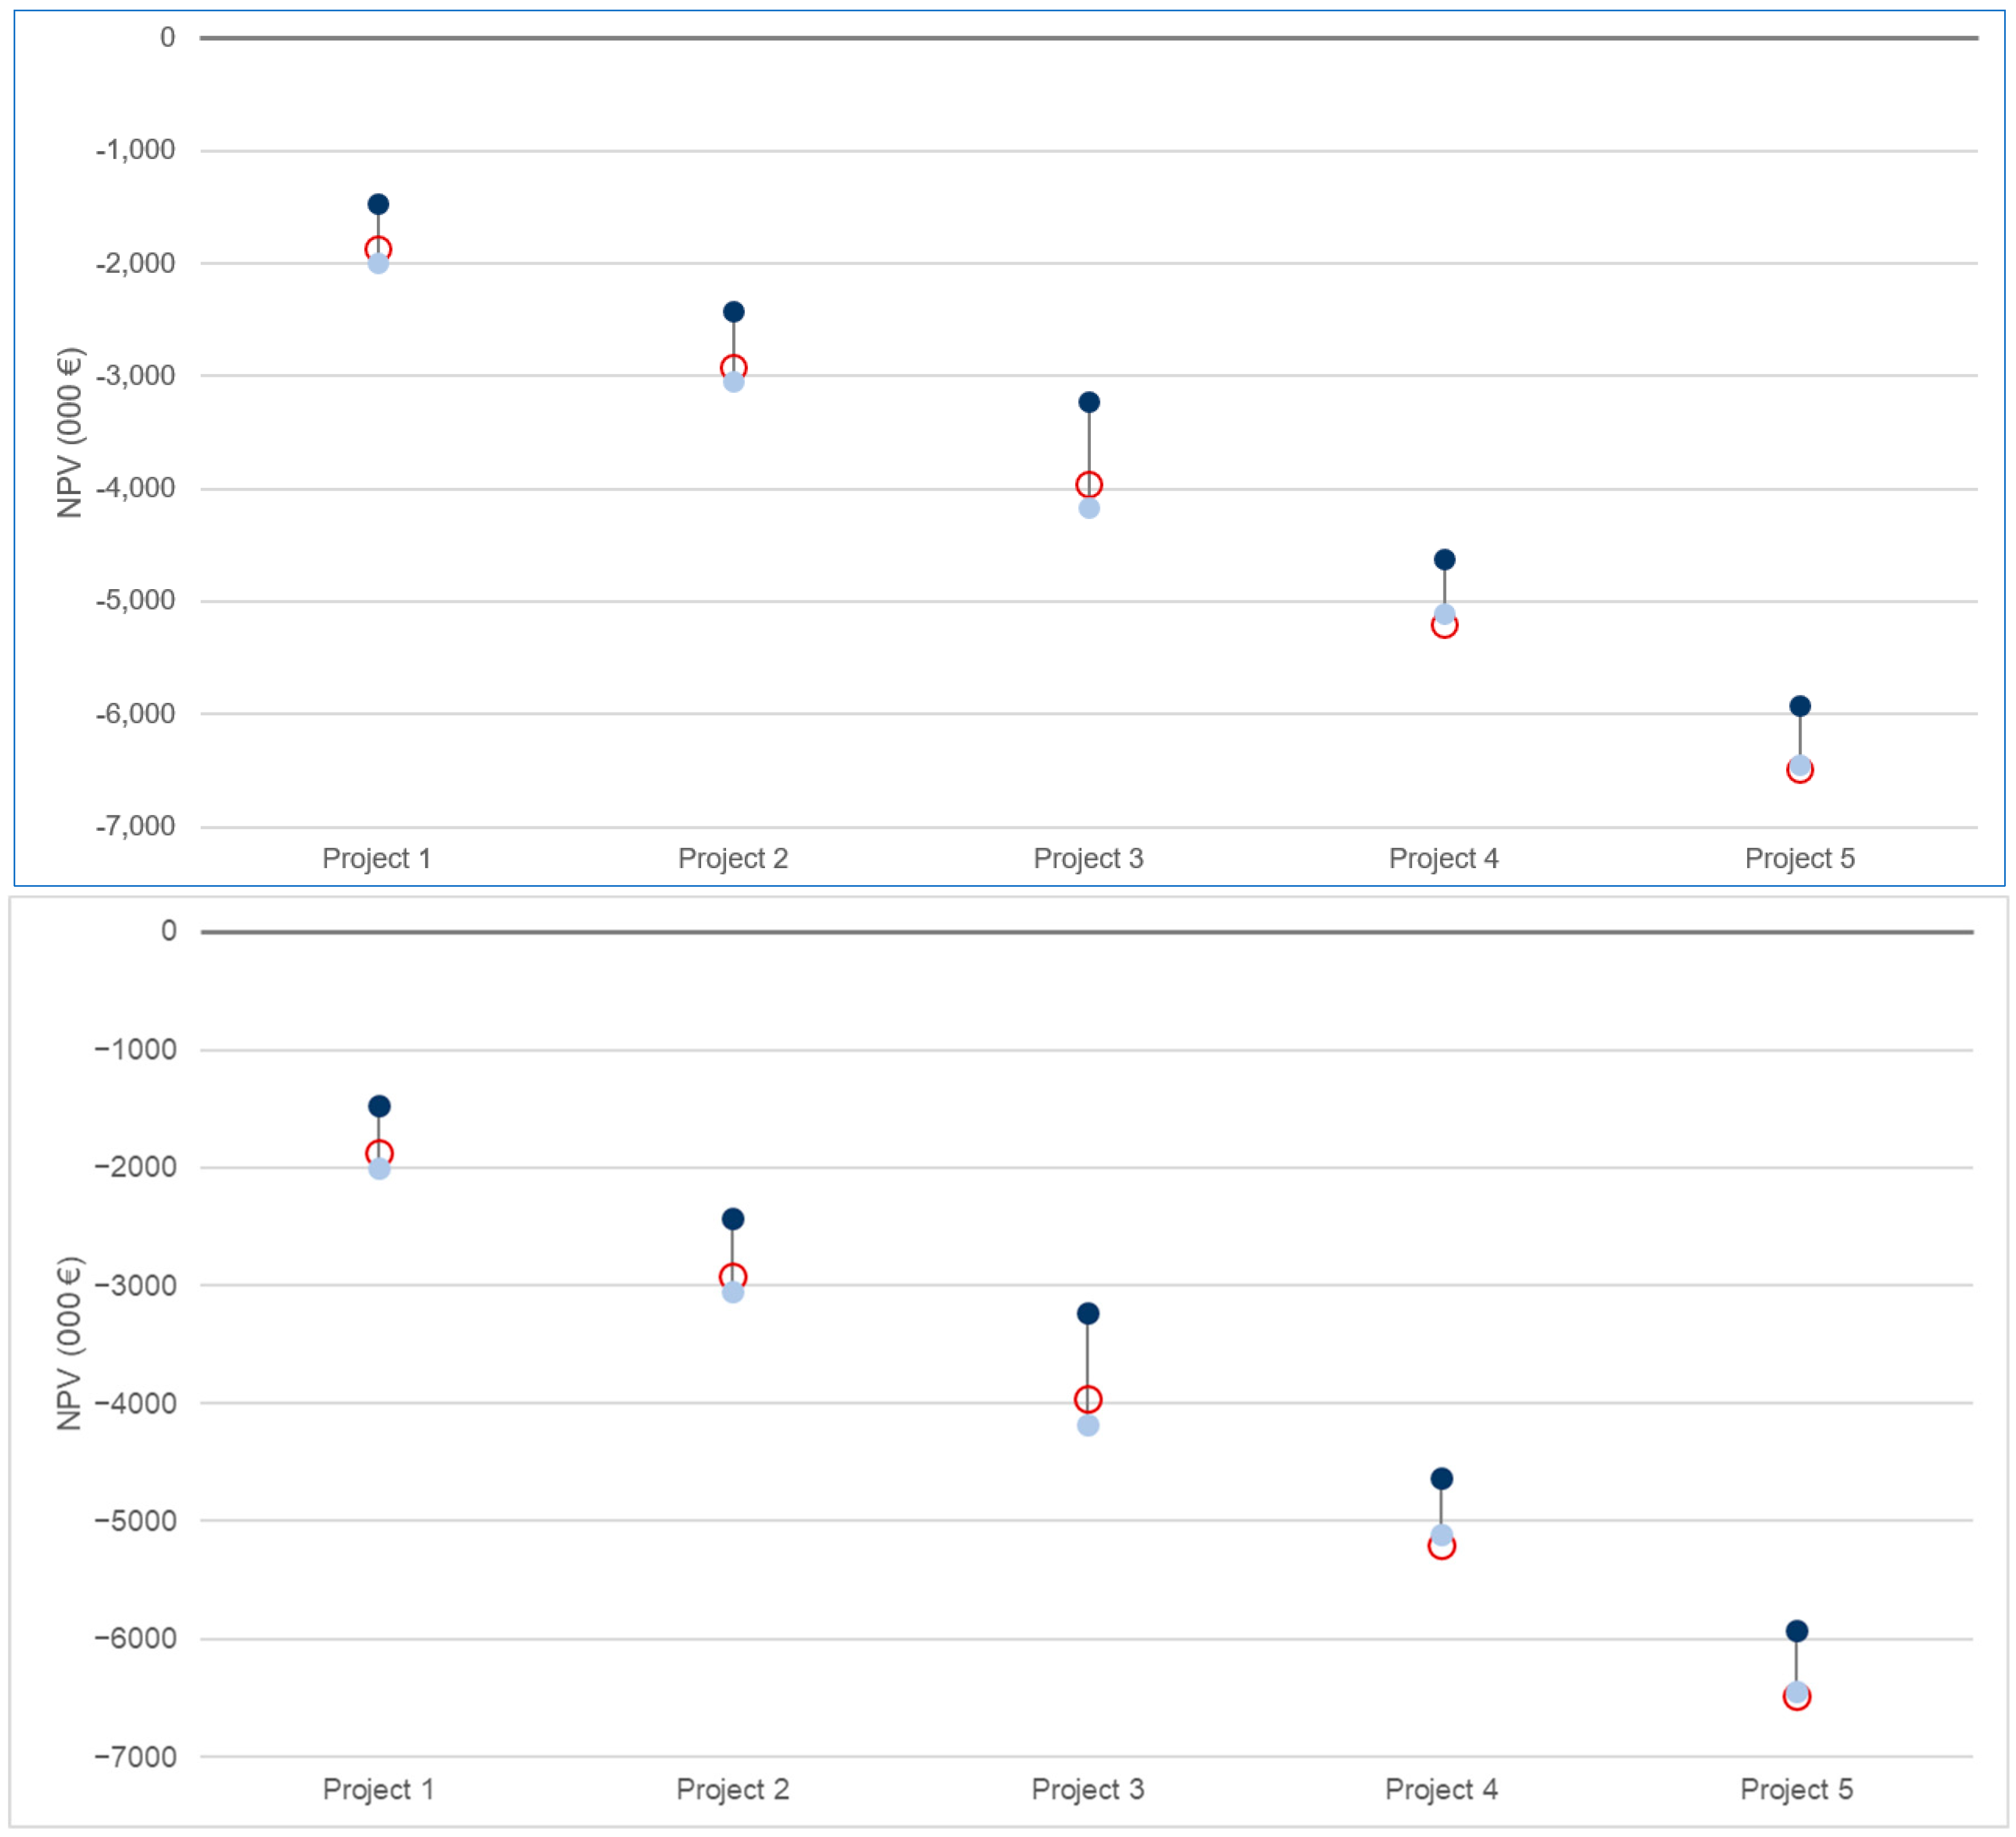2016x1837 pixels.
Task: Click the "Project 3" axis label, top chart
Action: (1088, 858)
